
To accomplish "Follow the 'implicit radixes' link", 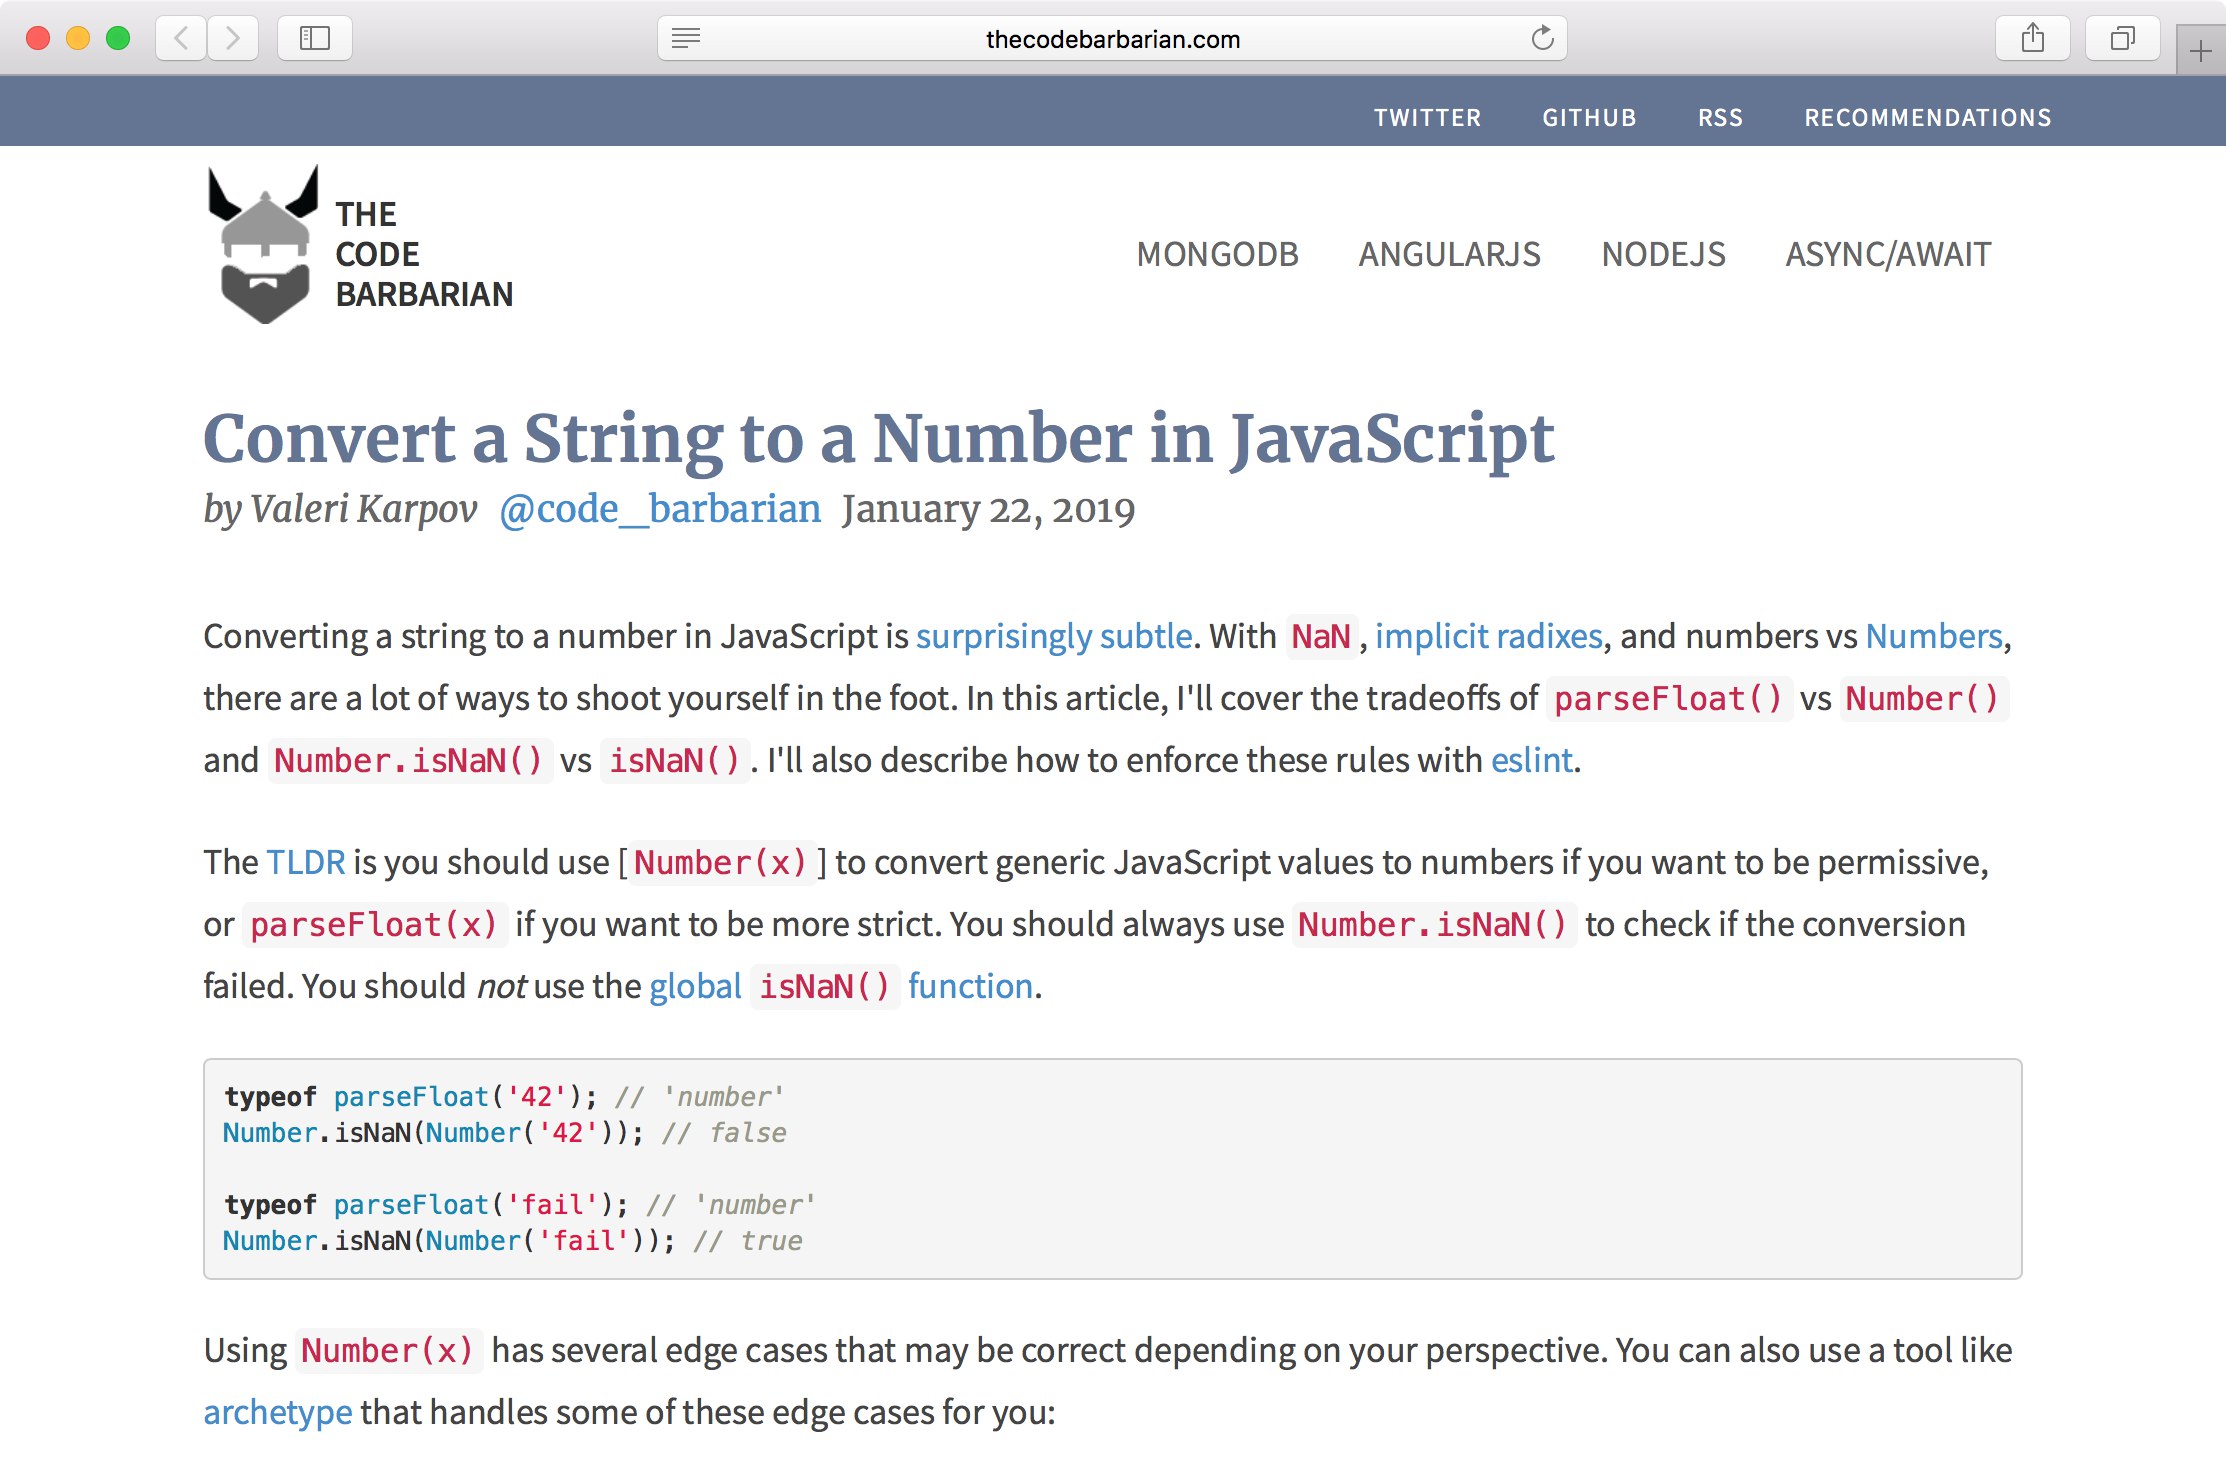I will (1488, 636).
